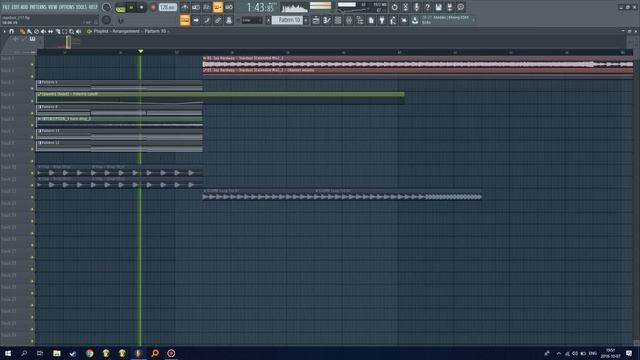
Task: Toggle mute dot on Track 4
Action: [x=32, y=101]
